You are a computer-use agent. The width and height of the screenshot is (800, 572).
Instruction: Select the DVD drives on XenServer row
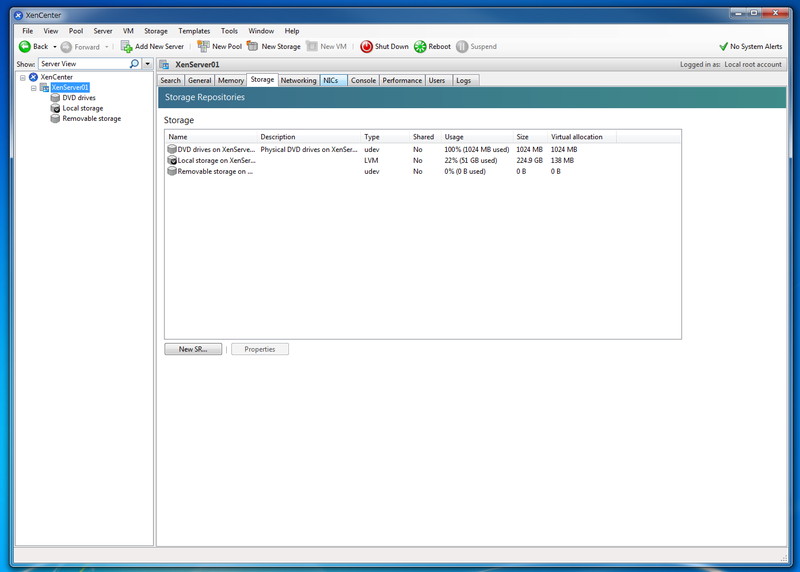[x=423, y=150]
